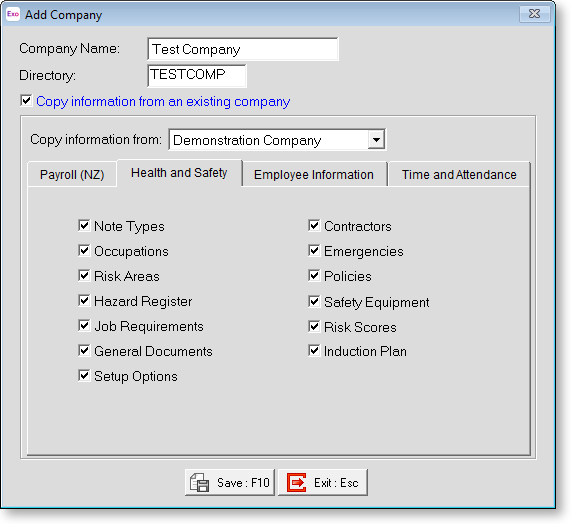Screen dimensions: 571x524
Task: Untick Copy information from an existing company
Action: pos(26,101)
